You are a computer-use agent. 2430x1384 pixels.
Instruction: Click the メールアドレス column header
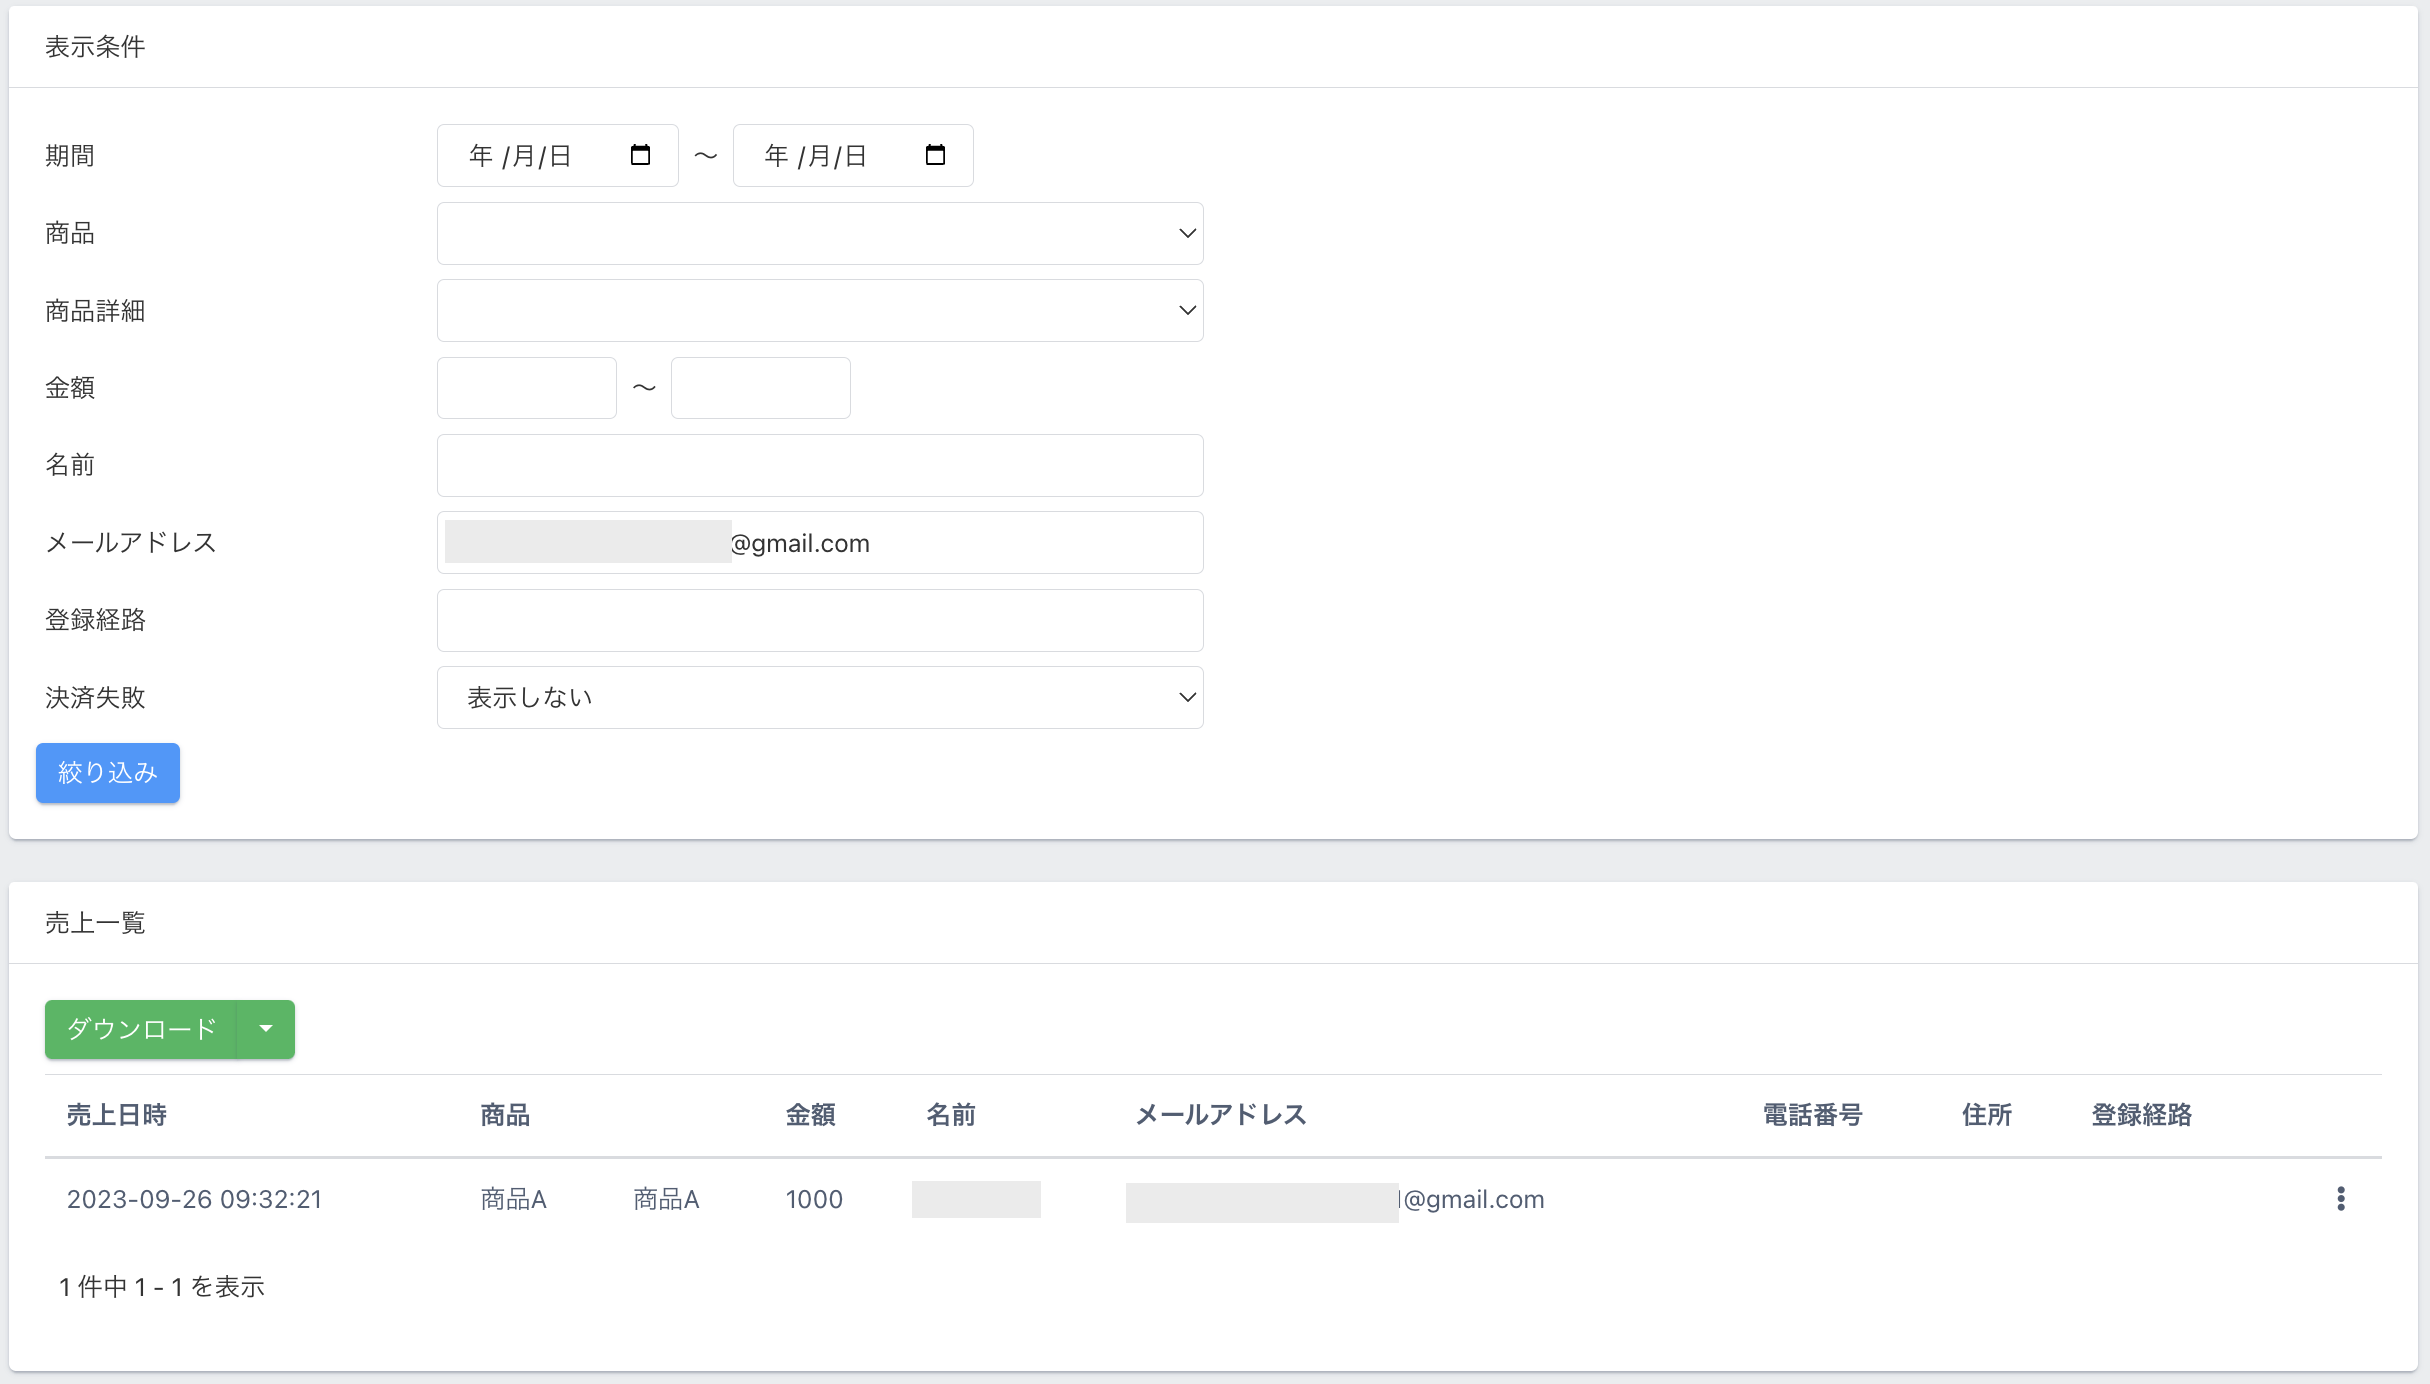pyautogui.click(x=1221, y=1115)
